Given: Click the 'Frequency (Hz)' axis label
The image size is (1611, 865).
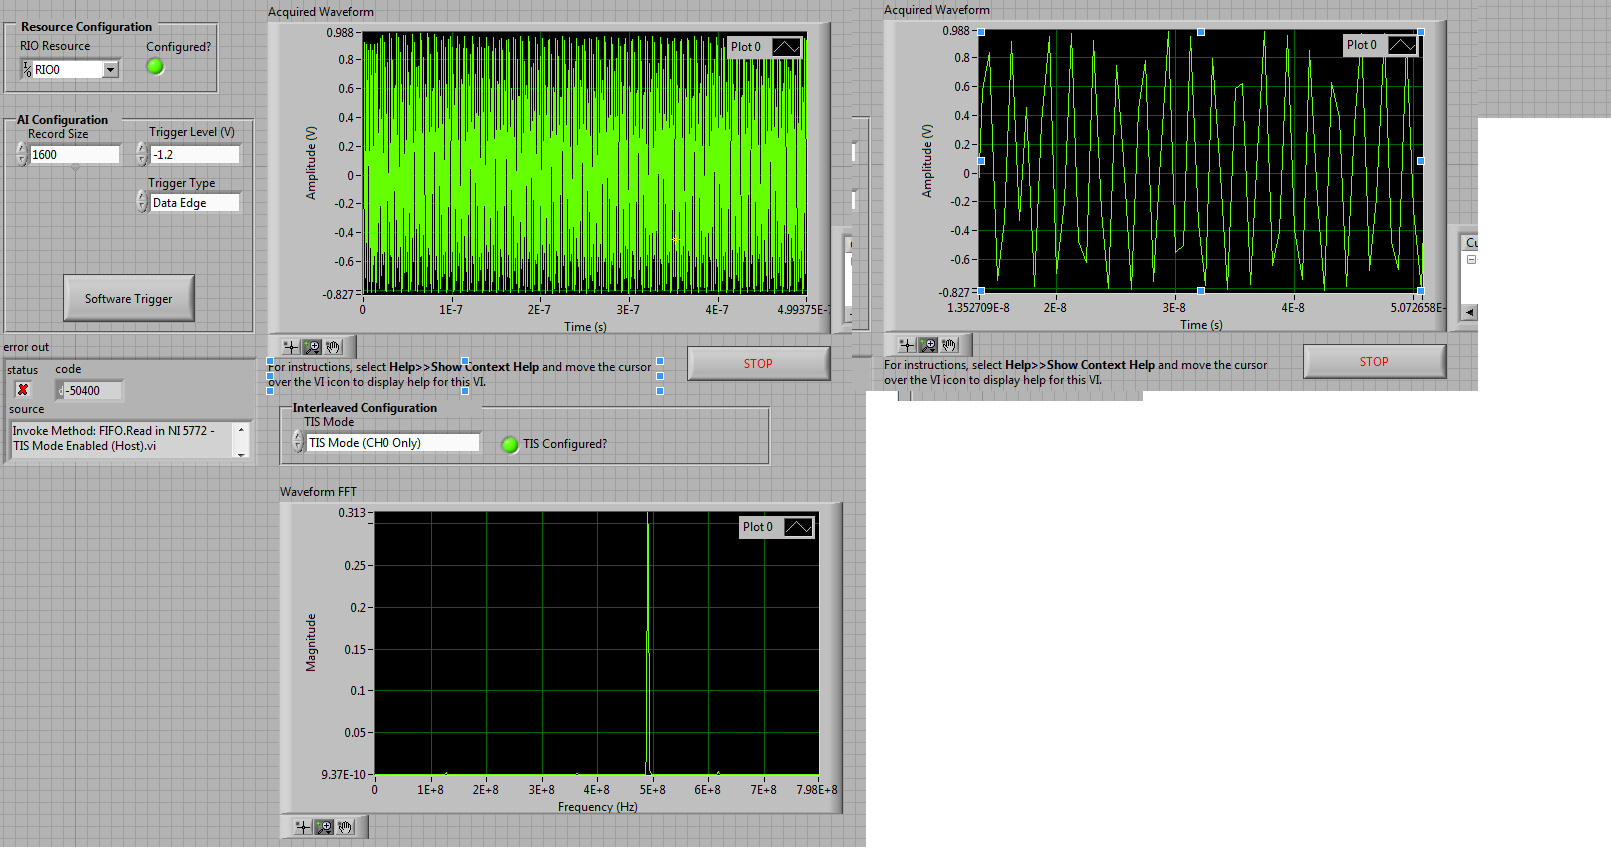Looking at the screenshot, I should point(598,807).
